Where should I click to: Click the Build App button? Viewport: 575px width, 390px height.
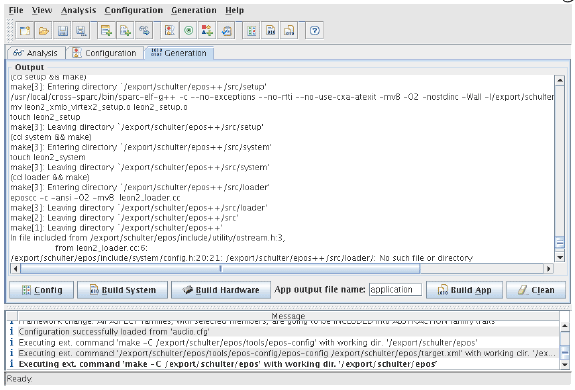point(464,290)
